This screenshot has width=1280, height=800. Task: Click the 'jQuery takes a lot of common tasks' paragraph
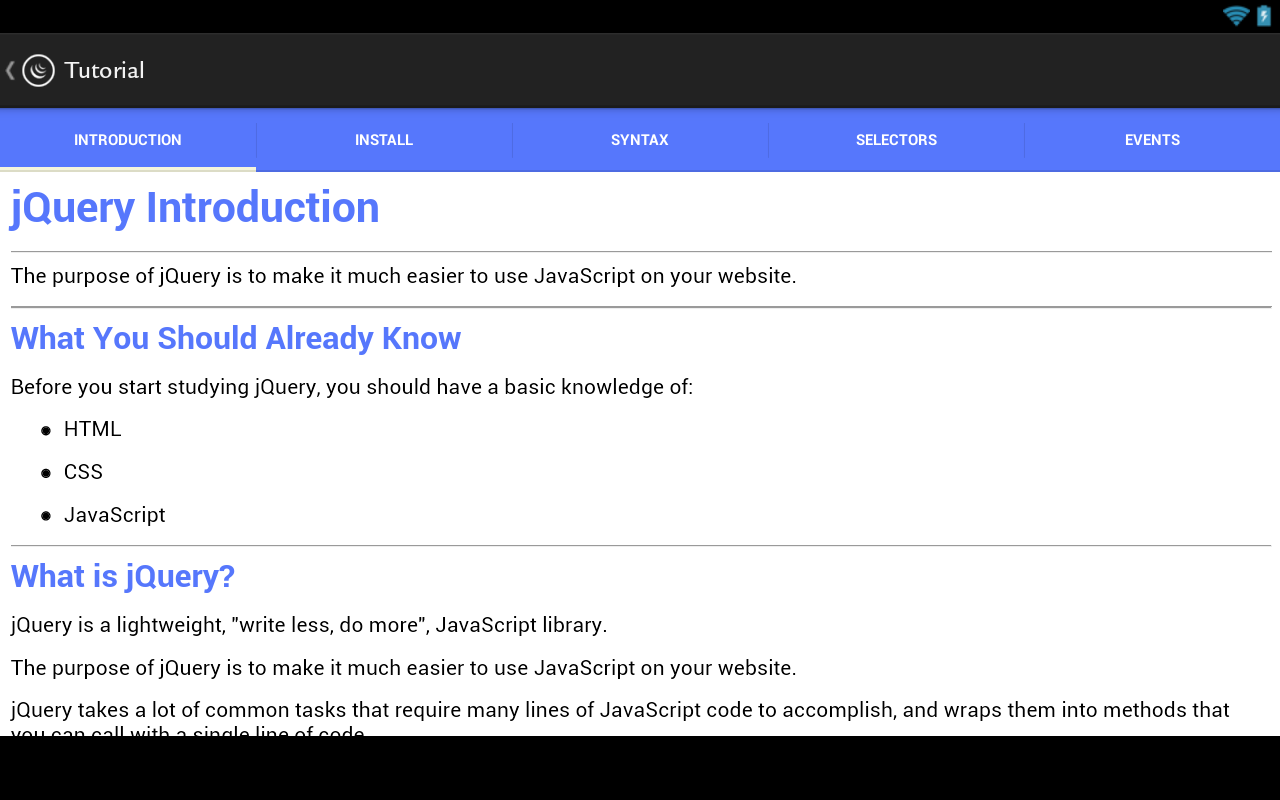pos(620,710)
